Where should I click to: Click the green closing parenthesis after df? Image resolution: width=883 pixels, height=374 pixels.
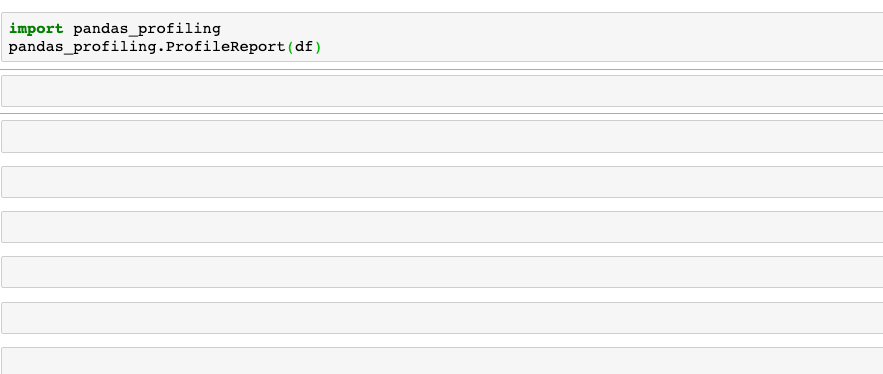318,47
